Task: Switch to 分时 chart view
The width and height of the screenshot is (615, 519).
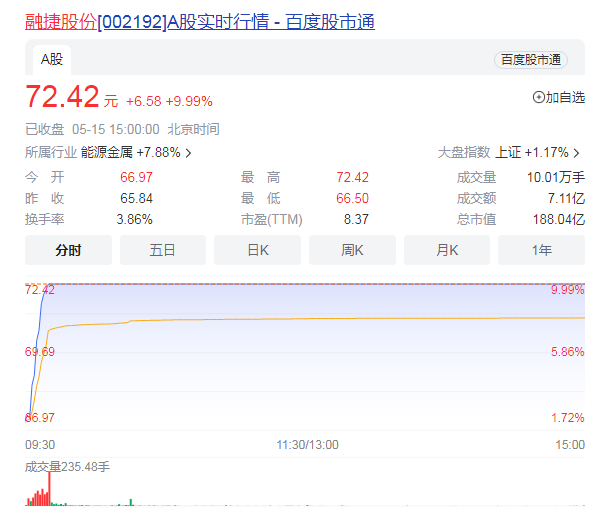Action: (68, 250)
